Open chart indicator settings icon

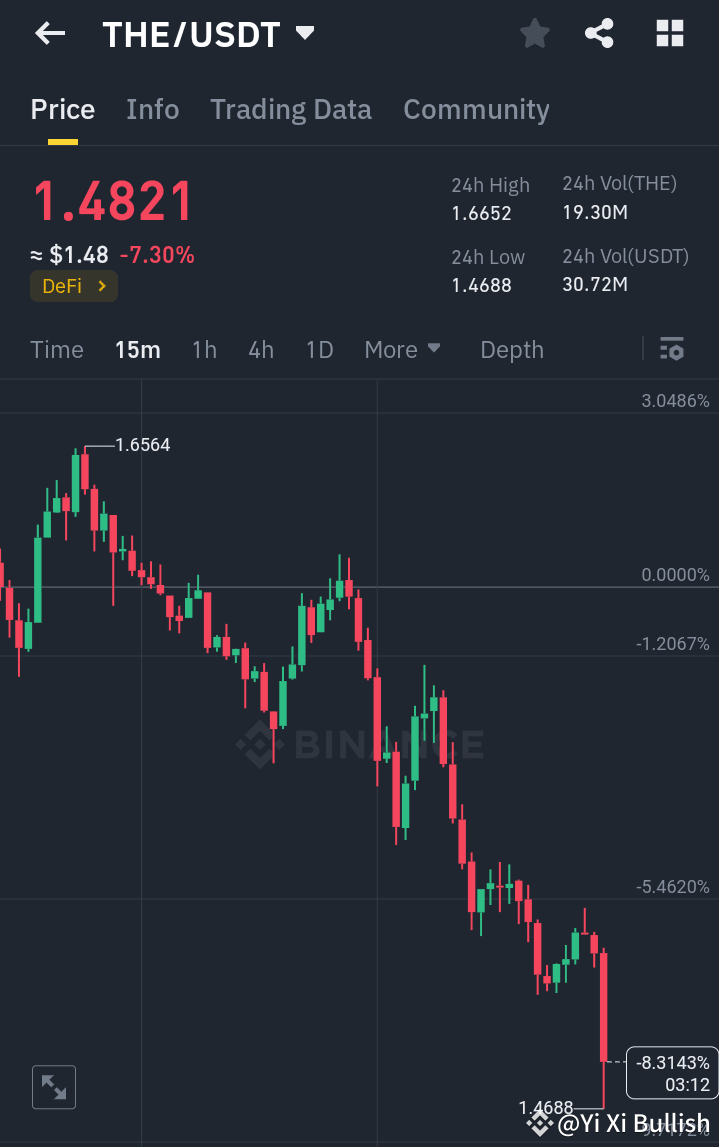(x=671, y=349)
